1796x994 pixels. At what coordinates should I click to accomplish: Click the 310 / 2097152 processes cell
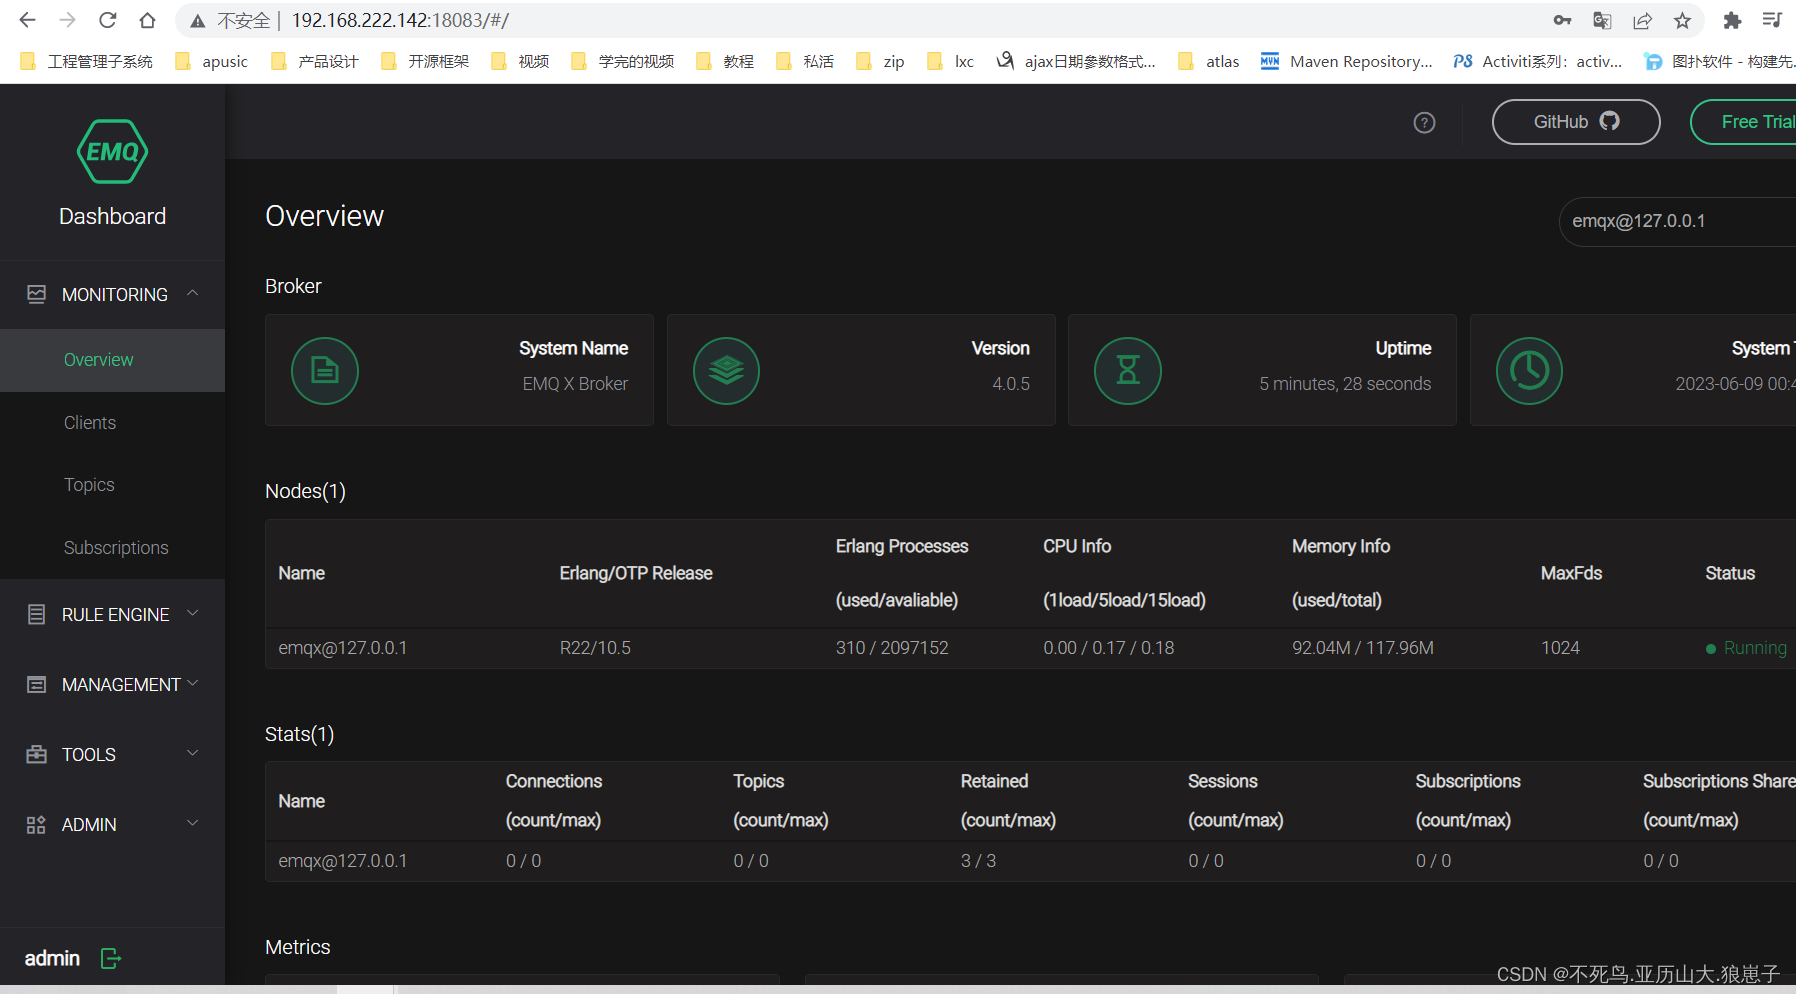coord(892,648)
